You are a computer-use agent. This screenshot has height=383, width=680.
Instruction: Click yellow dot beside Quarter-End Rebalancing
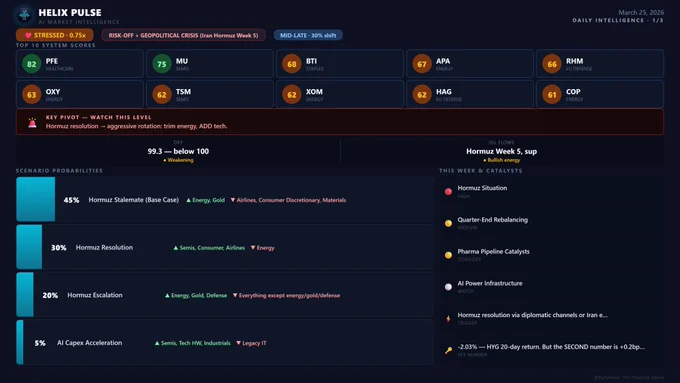(448, 223)
